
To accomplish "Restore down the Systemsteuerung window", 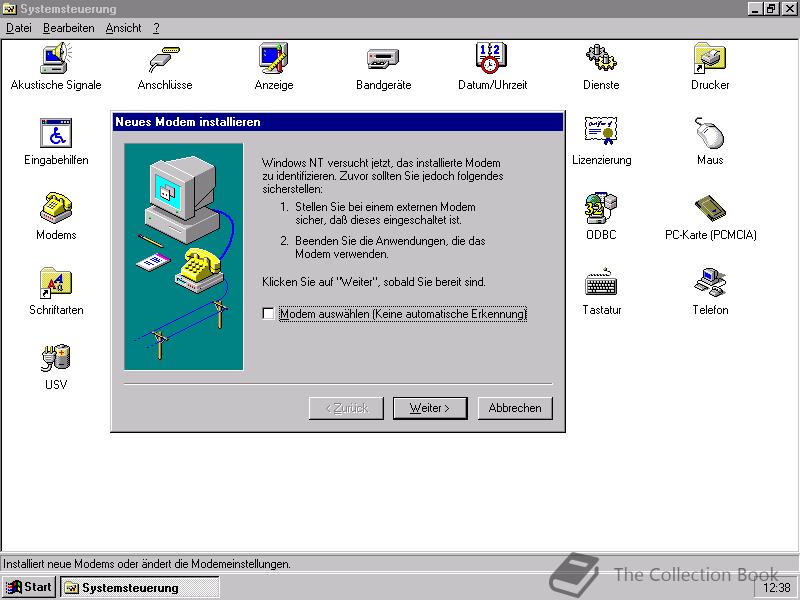I will 771,9.
